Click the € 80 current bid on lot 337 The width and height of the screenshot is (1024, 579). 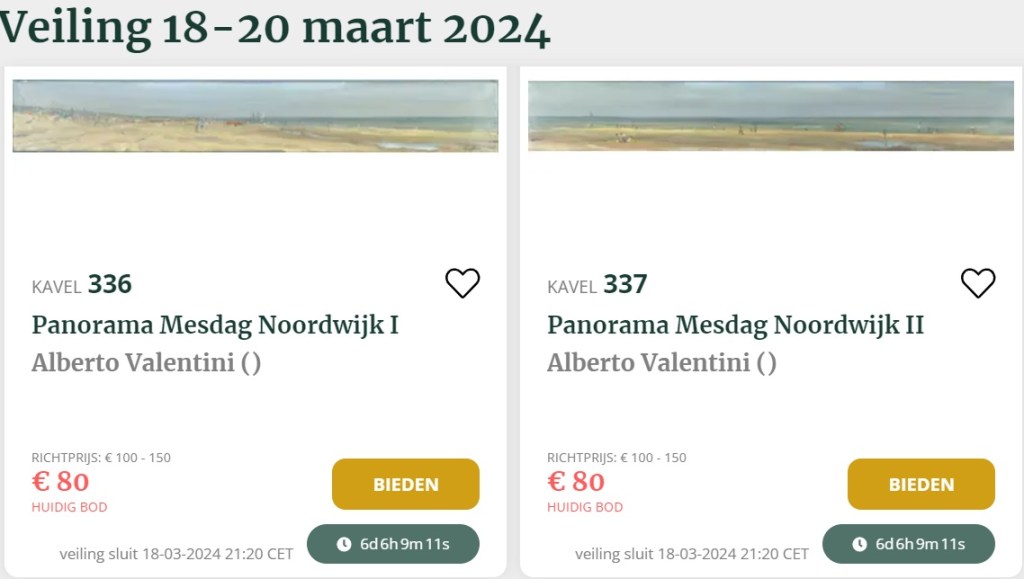pos(576,482)
